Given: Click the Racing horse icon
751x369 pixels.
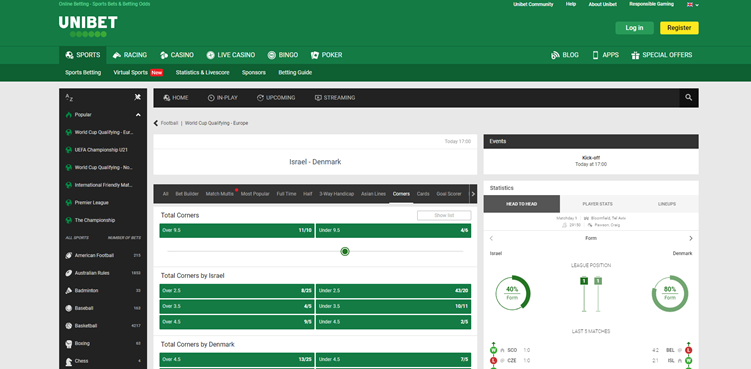Looking at the screenshot, I should coord(117,55).
